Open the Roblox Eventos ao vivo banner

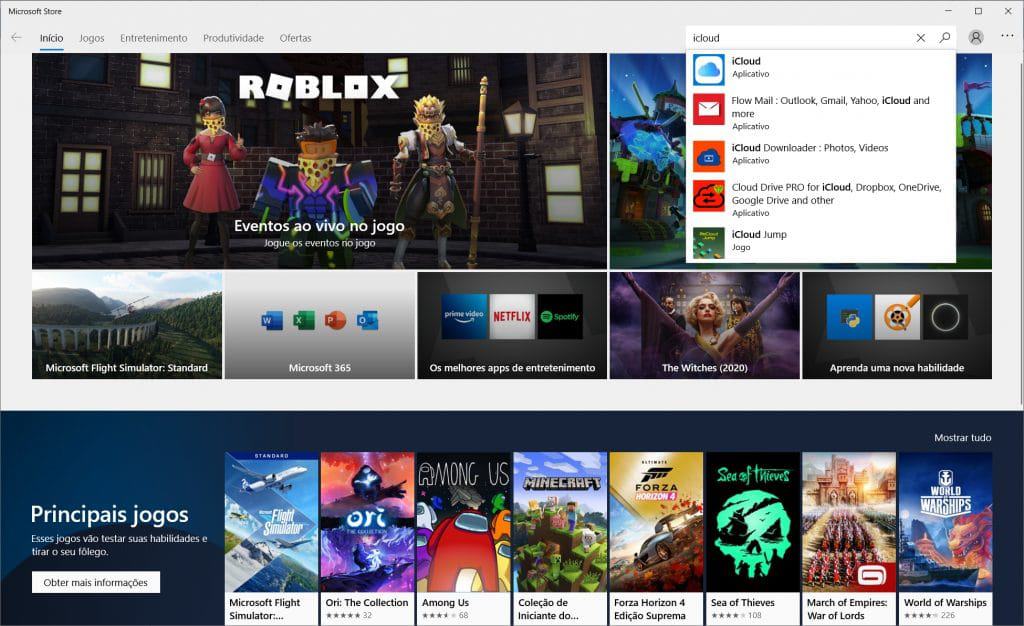319,161
